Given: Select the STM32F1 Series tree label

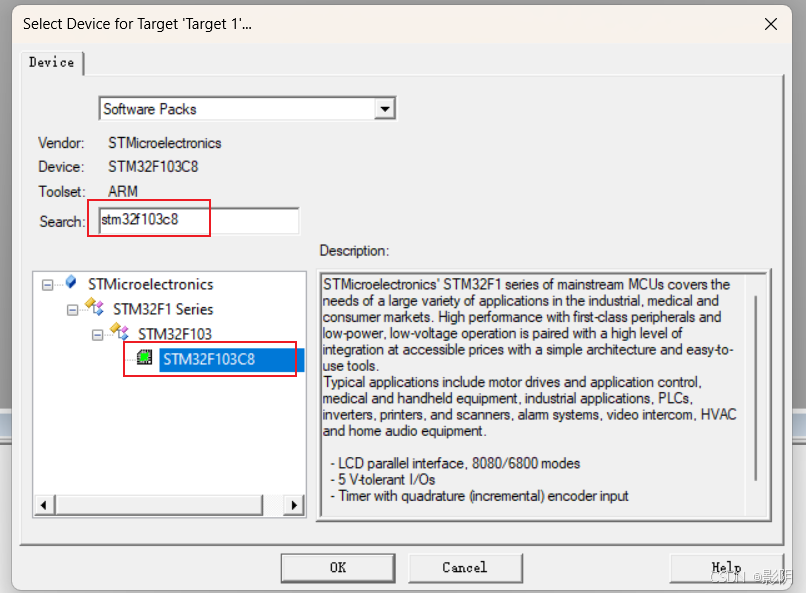Looking at the screenshot, I should (163, 309).
